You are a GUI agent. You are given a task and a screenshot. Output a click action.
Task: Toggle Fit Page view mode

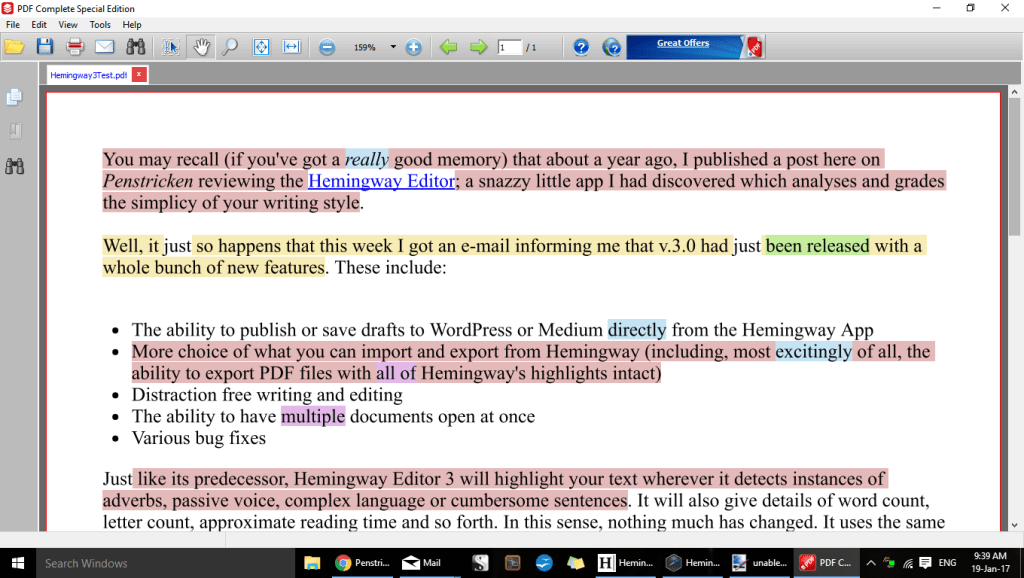pos(261,46)
